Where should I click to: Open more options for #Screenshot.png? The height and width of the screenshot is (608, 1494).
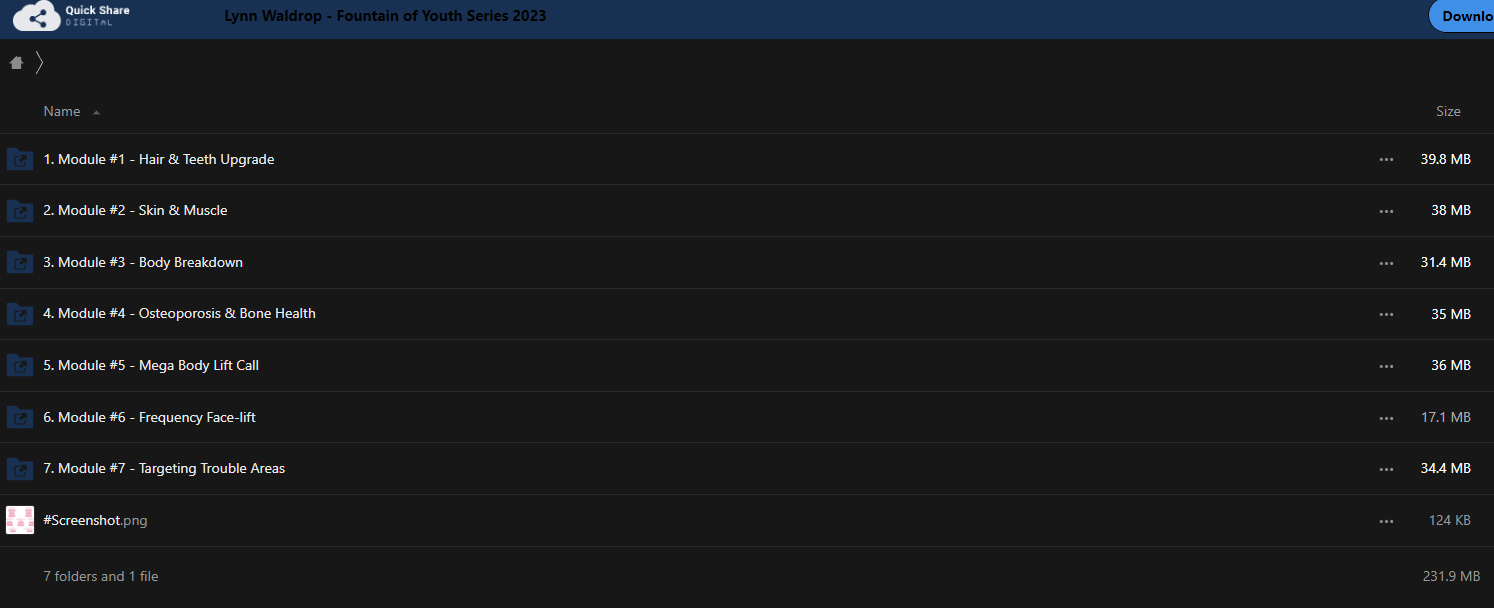click(x=1386, y=521)
